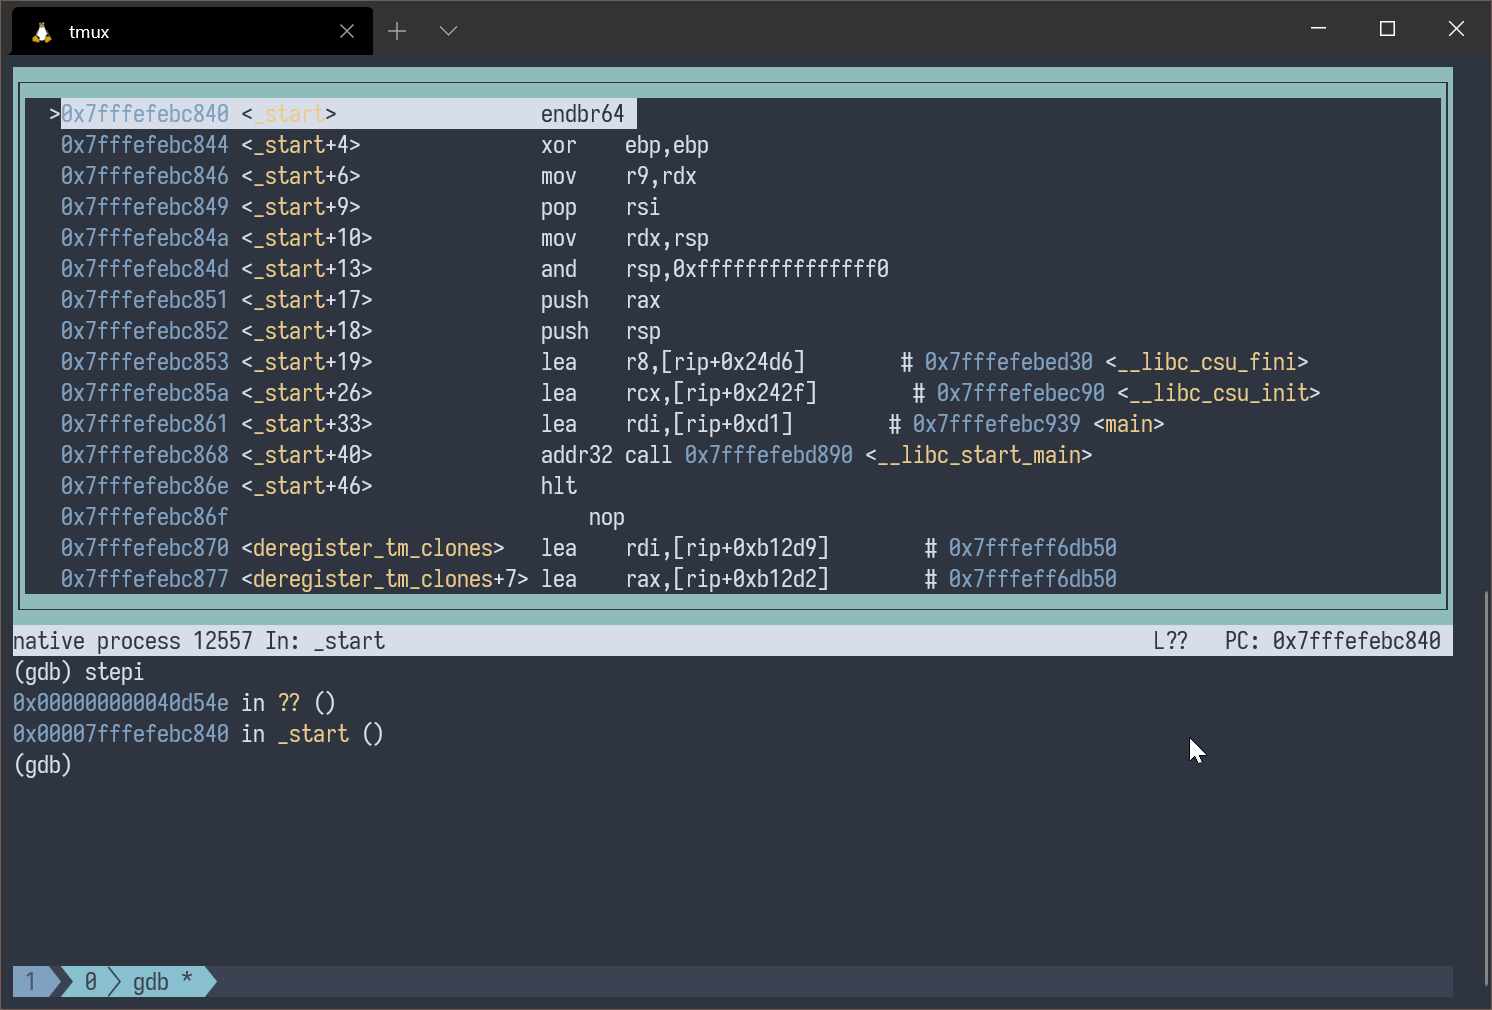Screen dimensions: 1492x1010
Task: Click the <main> symbol reference
Action: point(1128,424)
